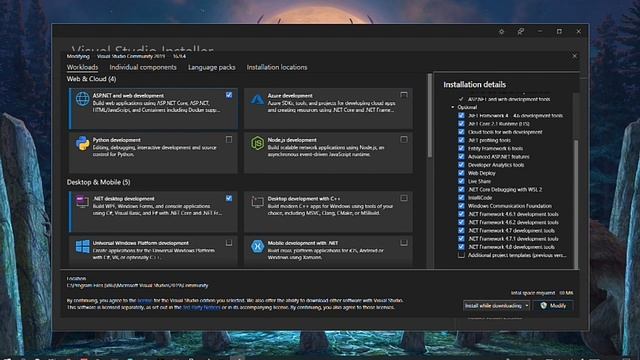Click the Python development logo icon
This screenshot has width=640, height=360.
tap(82, 143)
